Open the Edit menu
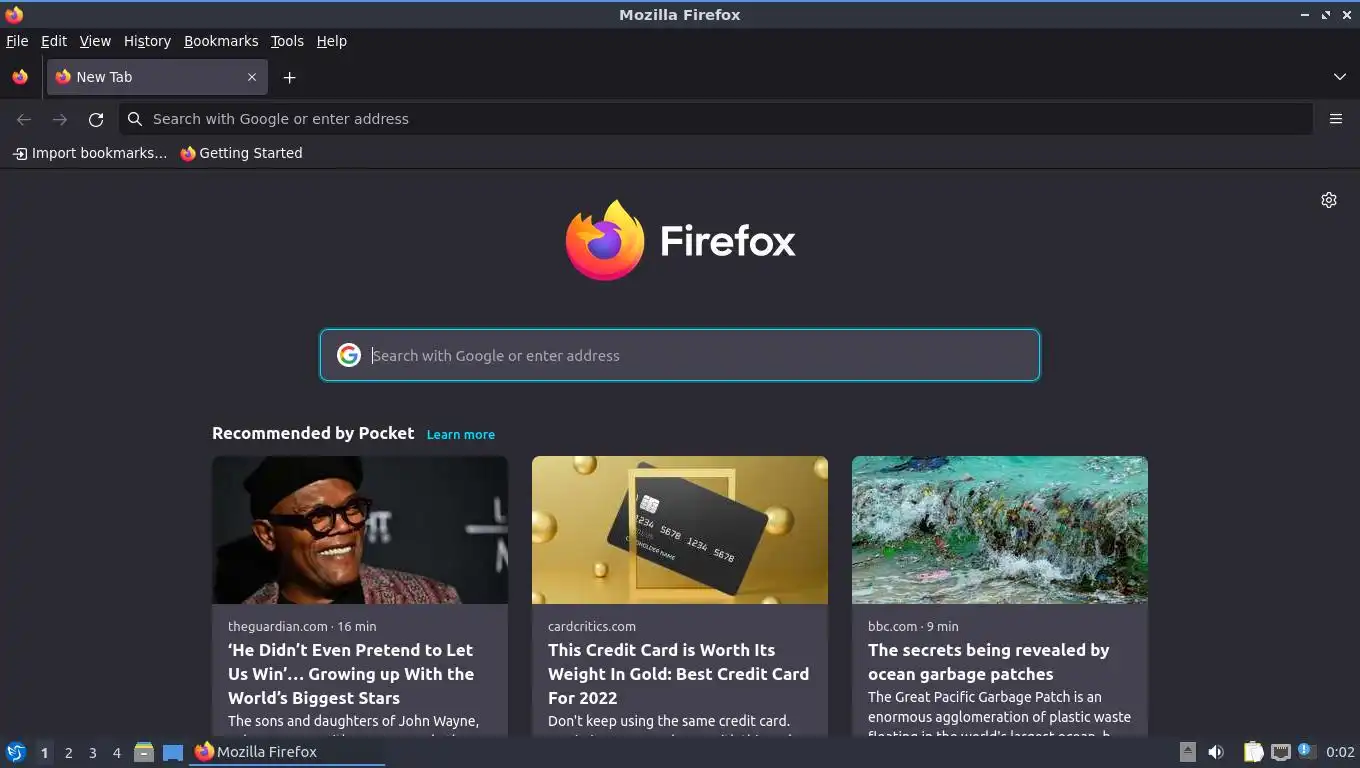1360x768 pixels. click(54, 41)
